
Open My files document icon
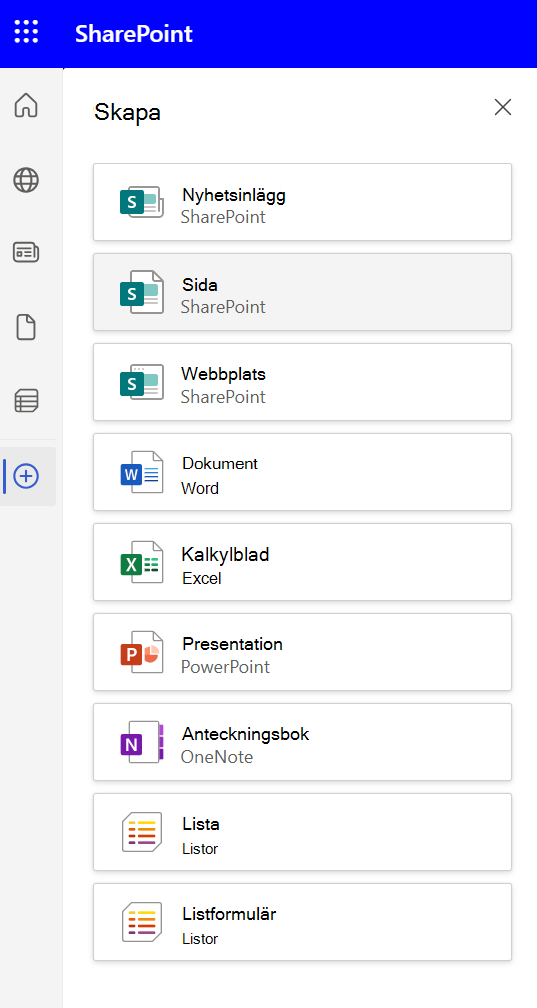coord(26,328)
